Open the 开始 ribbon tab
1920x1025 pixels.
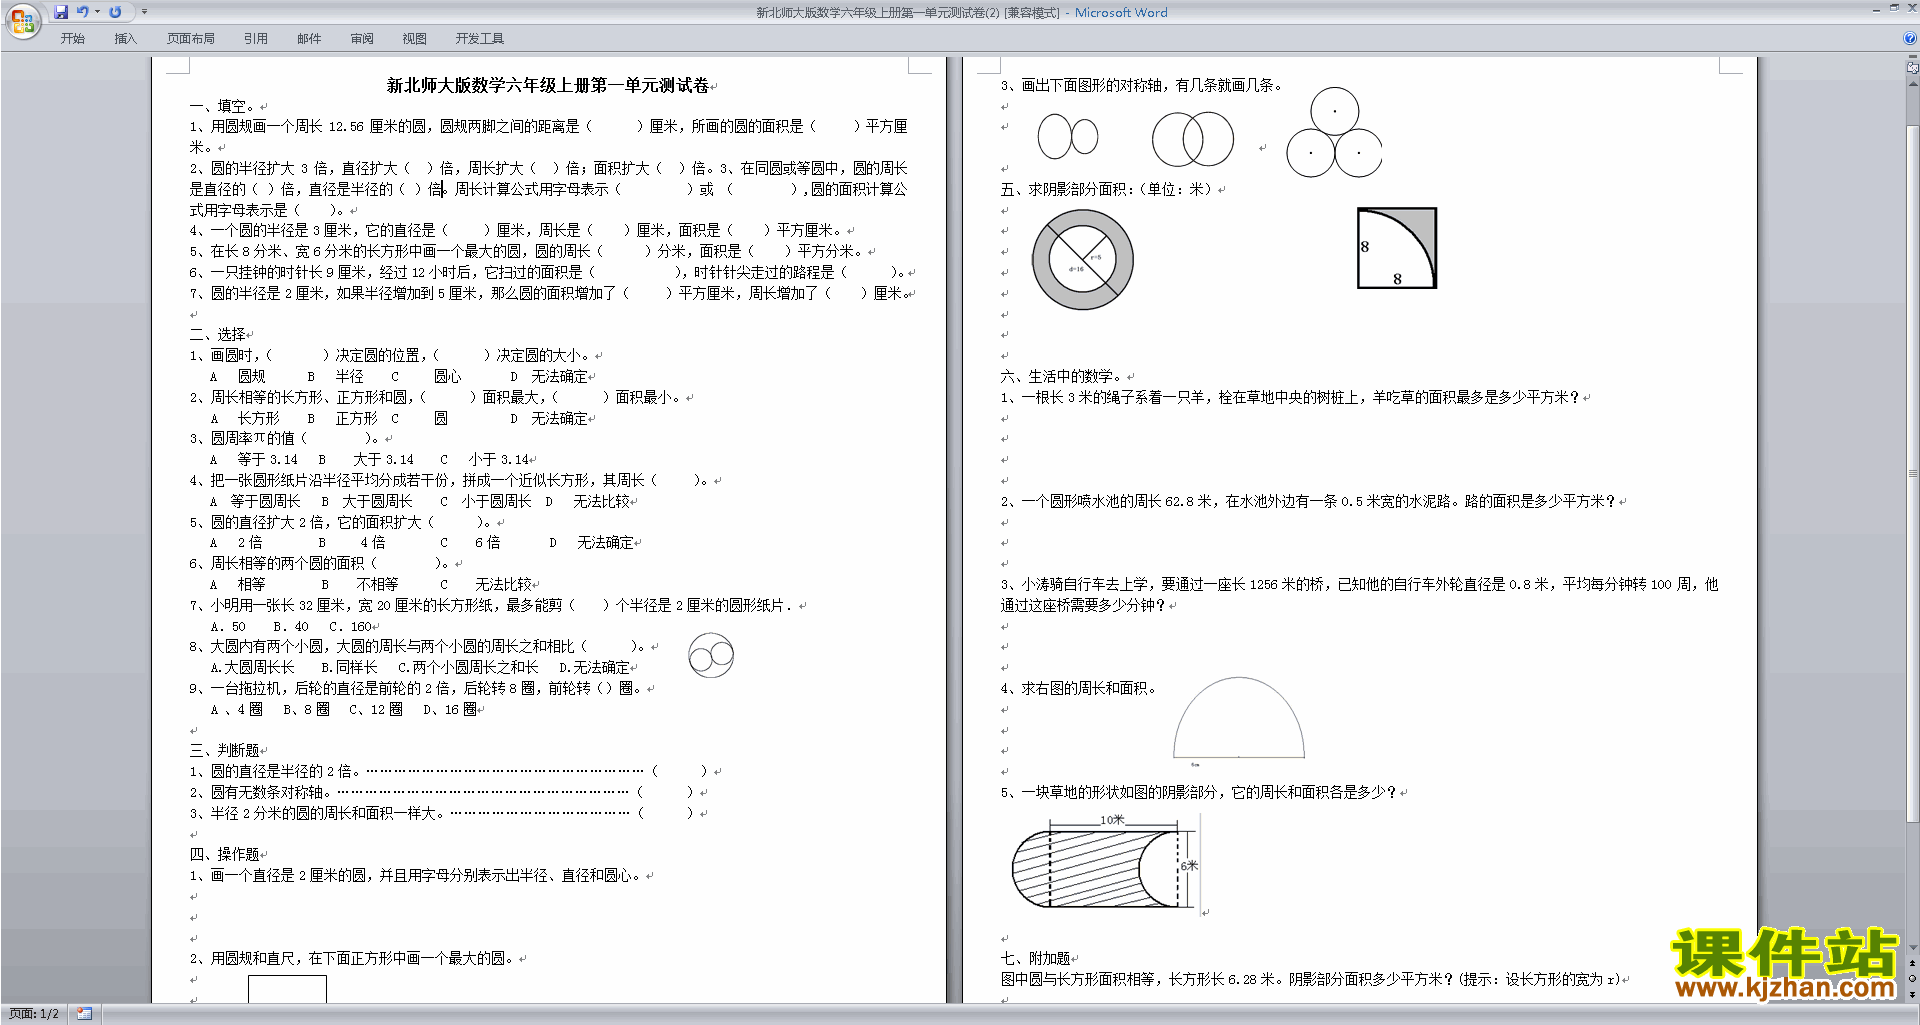click(72, 39)
